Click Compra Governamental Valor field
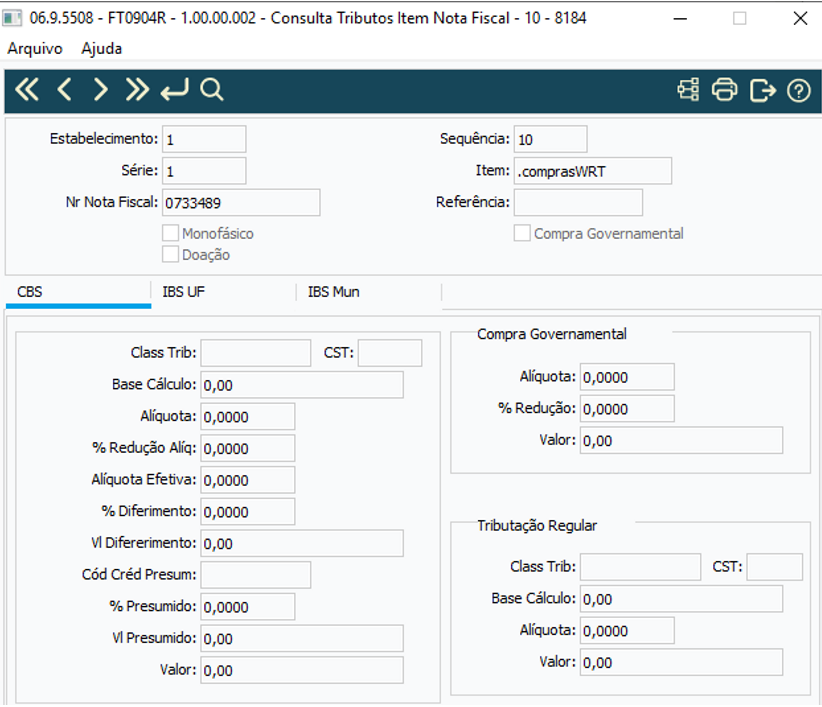This screenshot has width=822, height=707. (682, 440)
